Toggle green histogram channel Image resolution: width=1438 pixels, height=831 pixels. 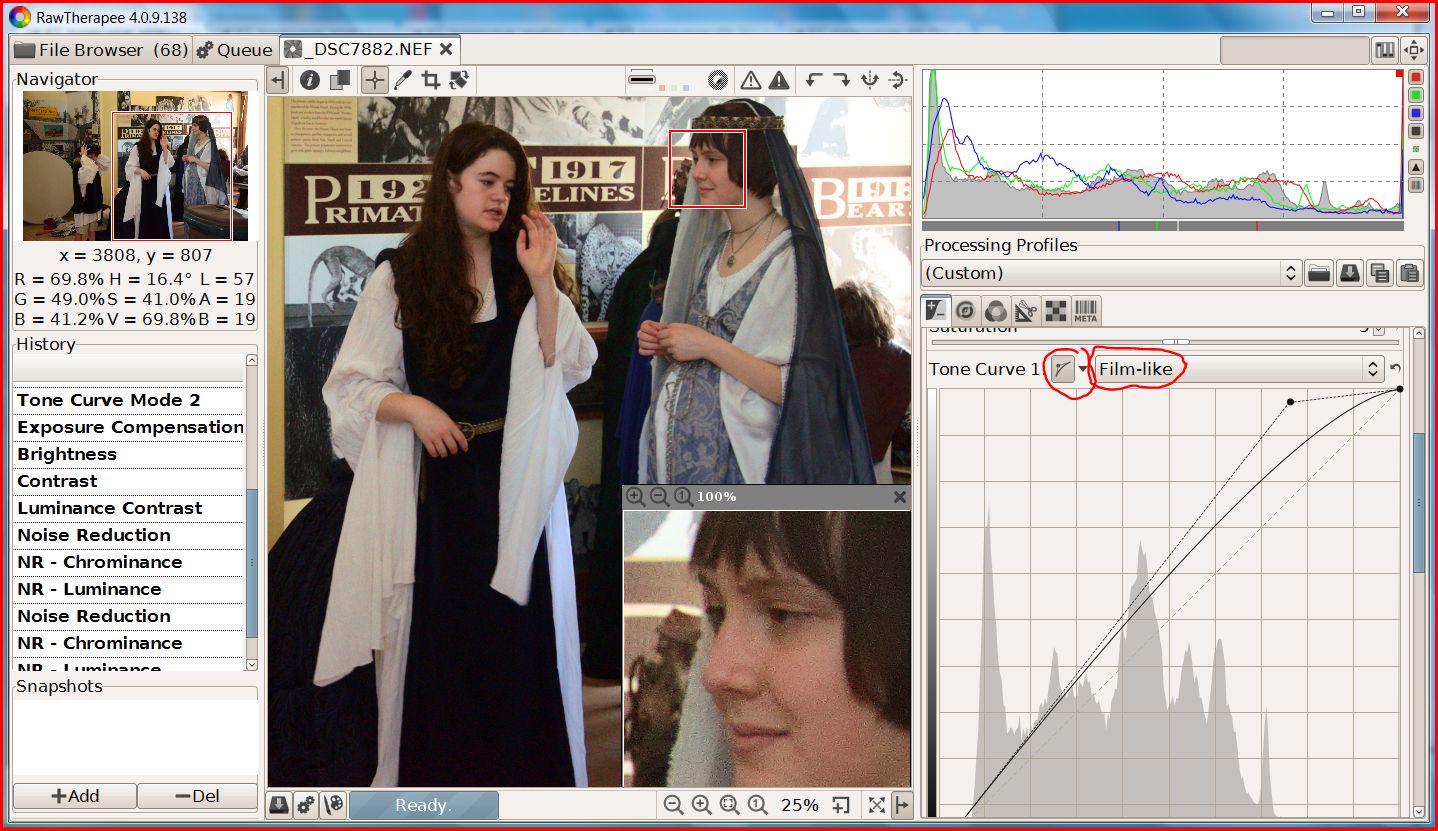(x=1416, y=95)
